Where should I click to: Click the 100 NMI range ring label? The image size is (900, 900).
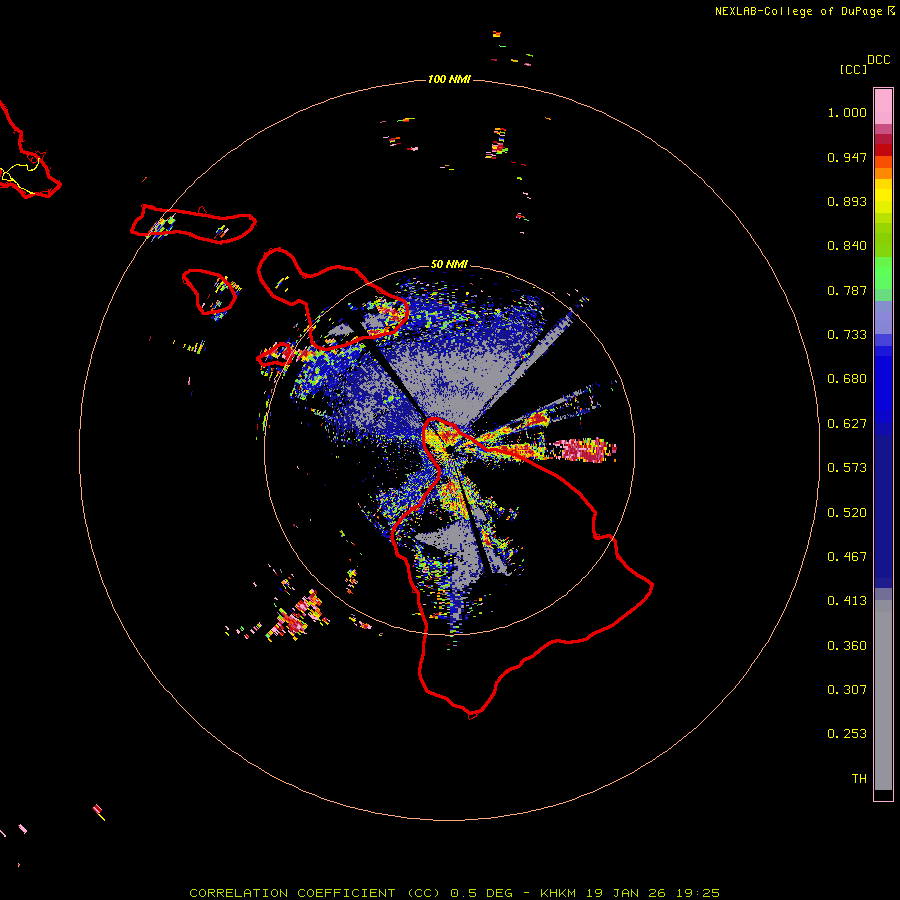pos(449,79)
